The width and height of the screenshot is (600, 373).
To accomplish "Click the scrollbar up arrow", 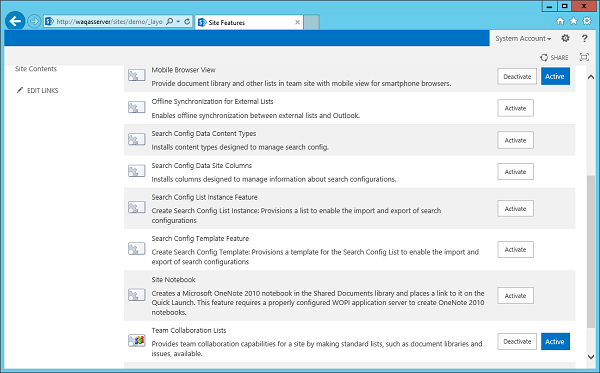I will coord(591,77).
